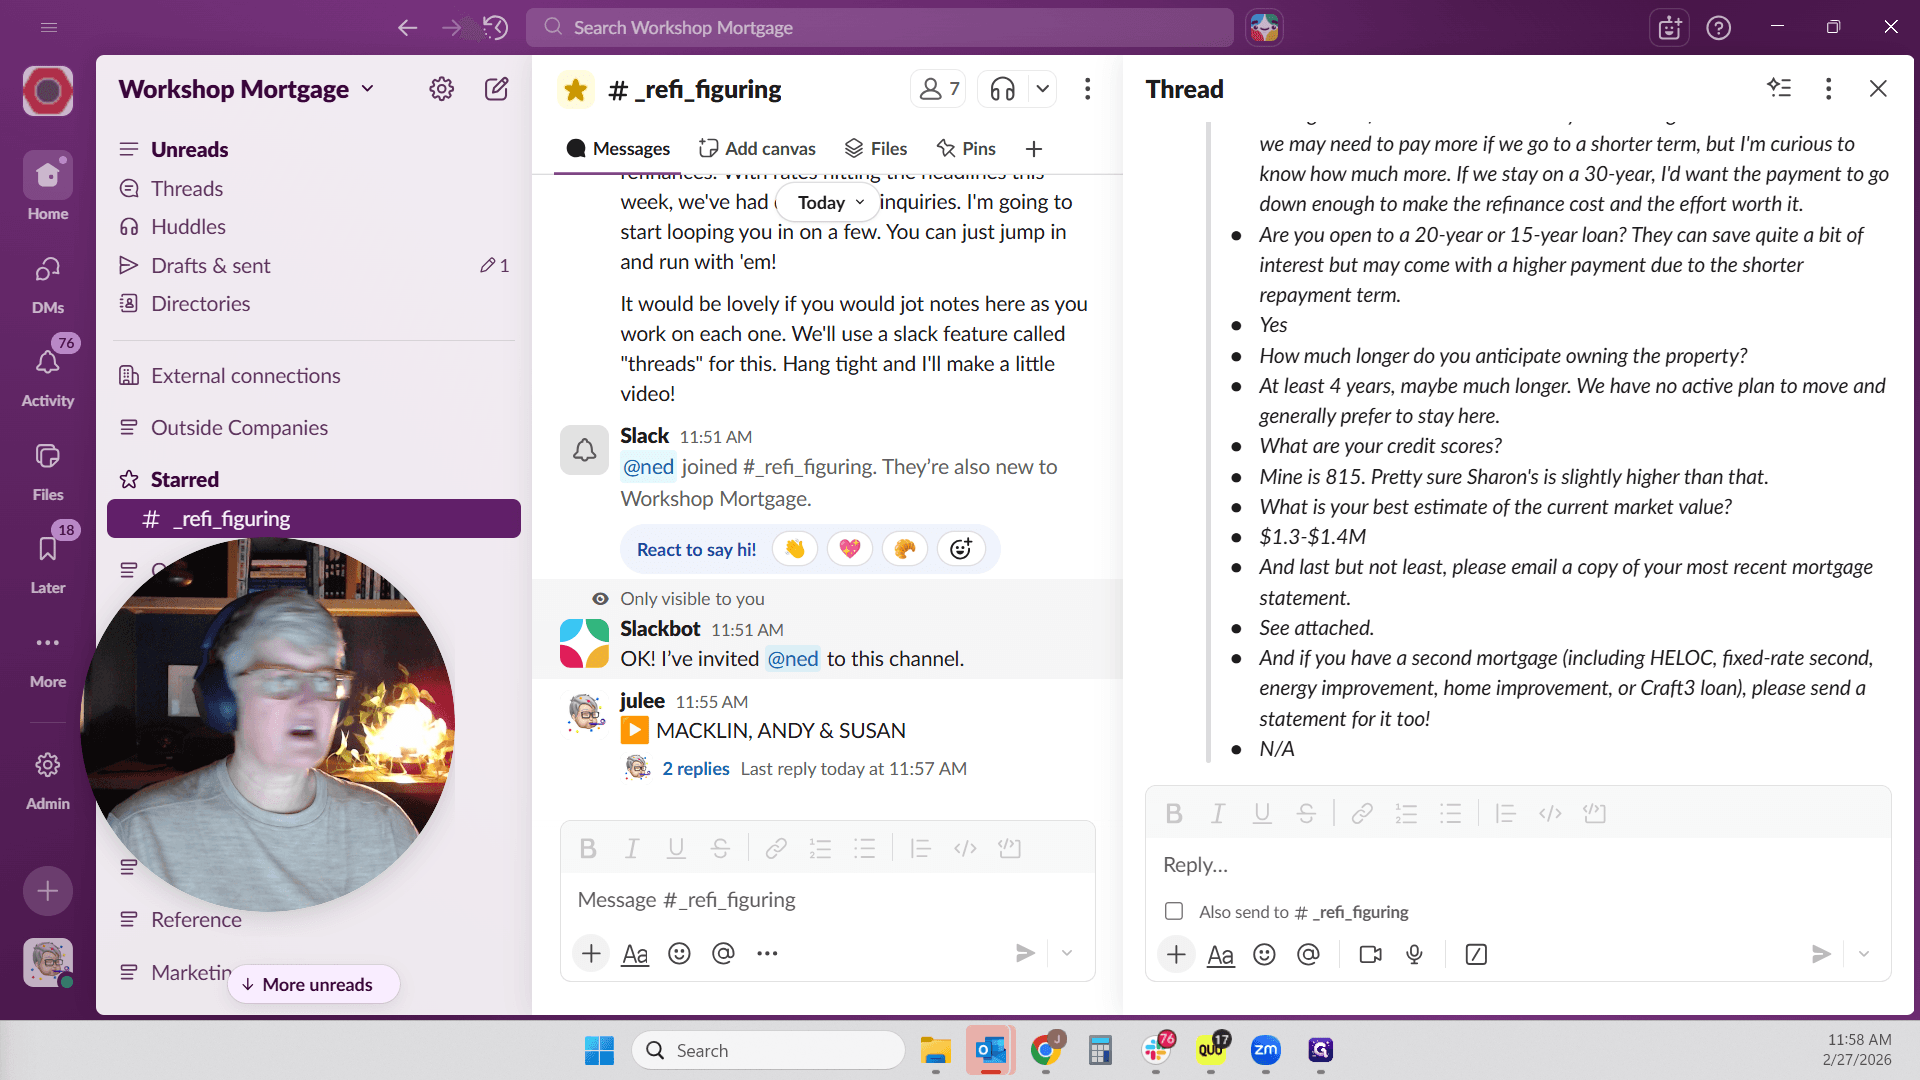
Task: Switch to Messages tab
Action: [x=618, y=148]
